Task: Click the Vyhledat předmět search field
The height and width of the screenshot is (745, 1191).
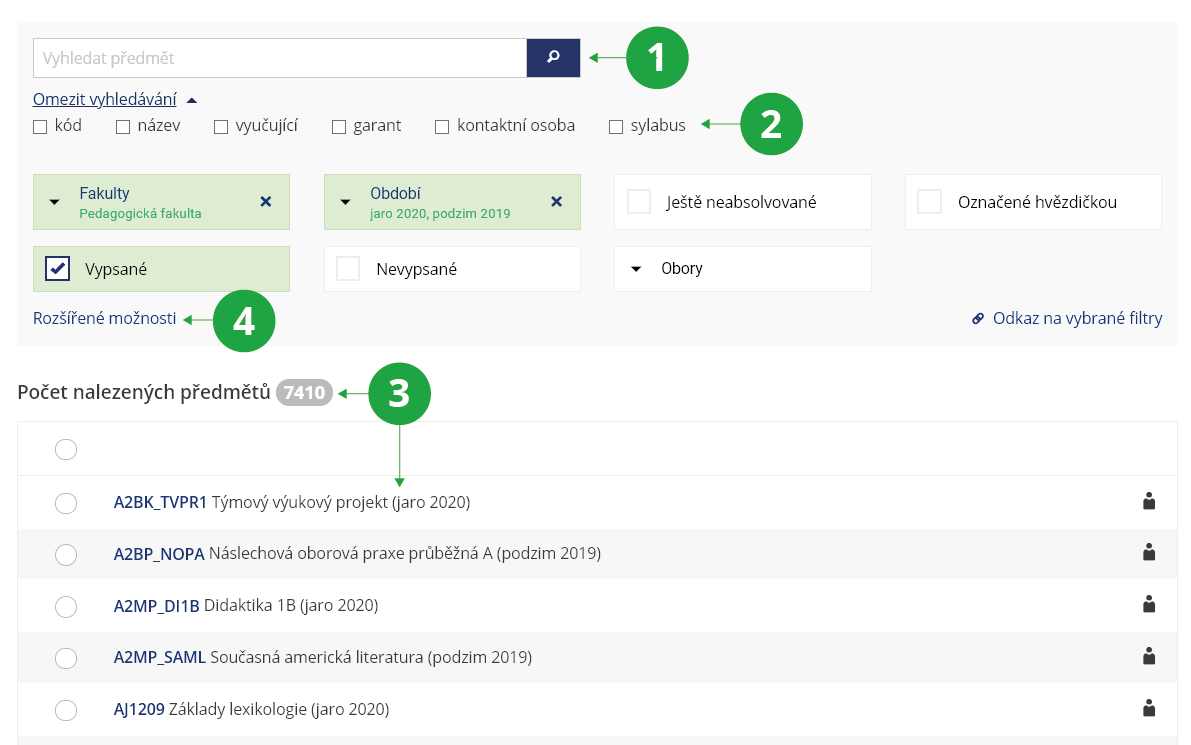Action: (x=280, y=58)
